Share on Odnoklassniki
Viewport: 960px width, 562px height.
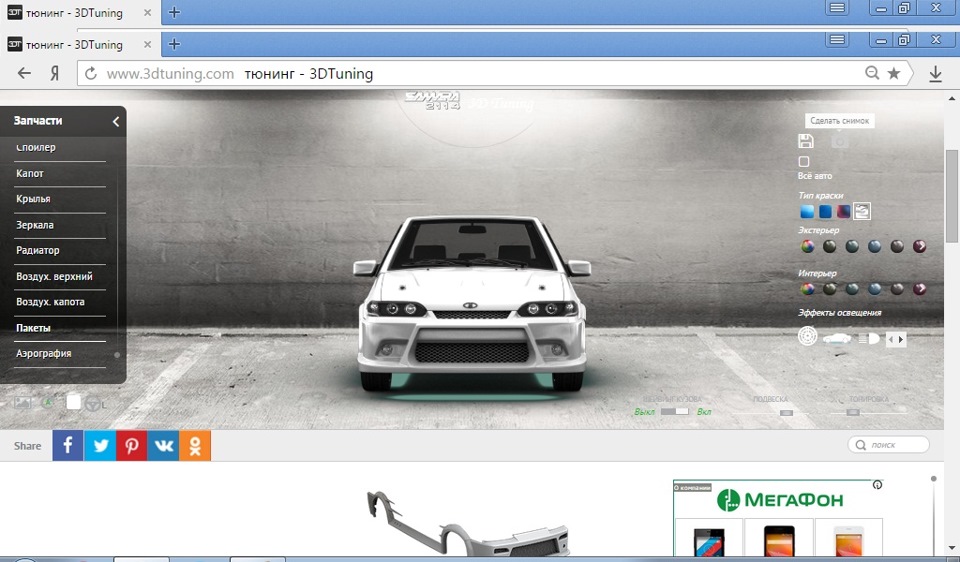195,445
